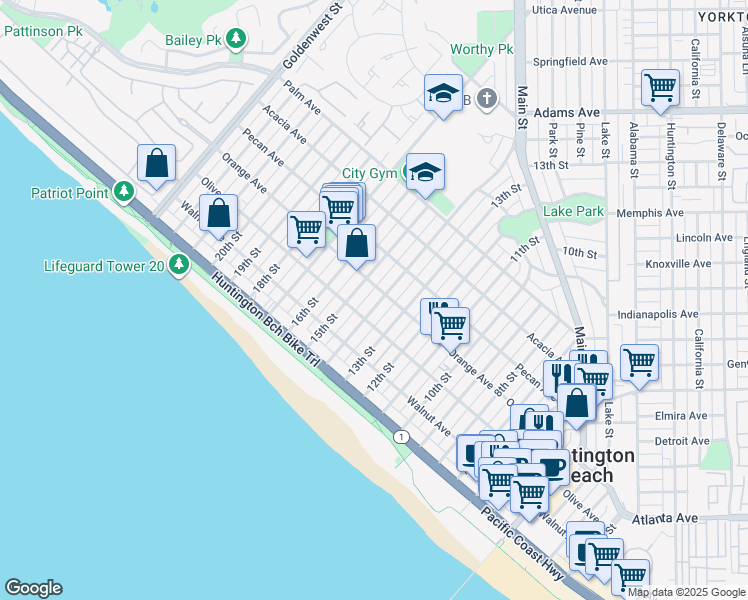Image resolution: width=748 pixels, height=600 pixels.
Task: Click the shopping bag marker by Lake St
Action: click(577, 404)
